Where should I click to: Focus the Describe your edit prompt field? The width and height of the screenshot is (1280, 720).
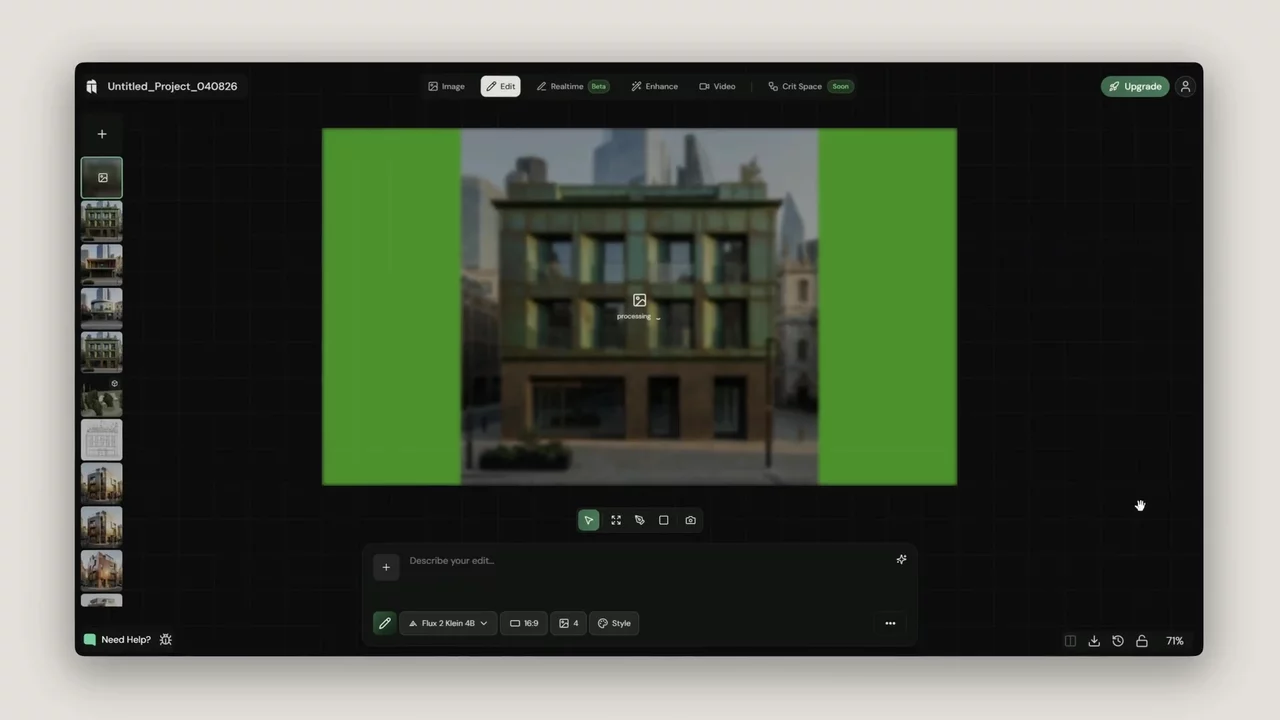(x=640, y=561)
